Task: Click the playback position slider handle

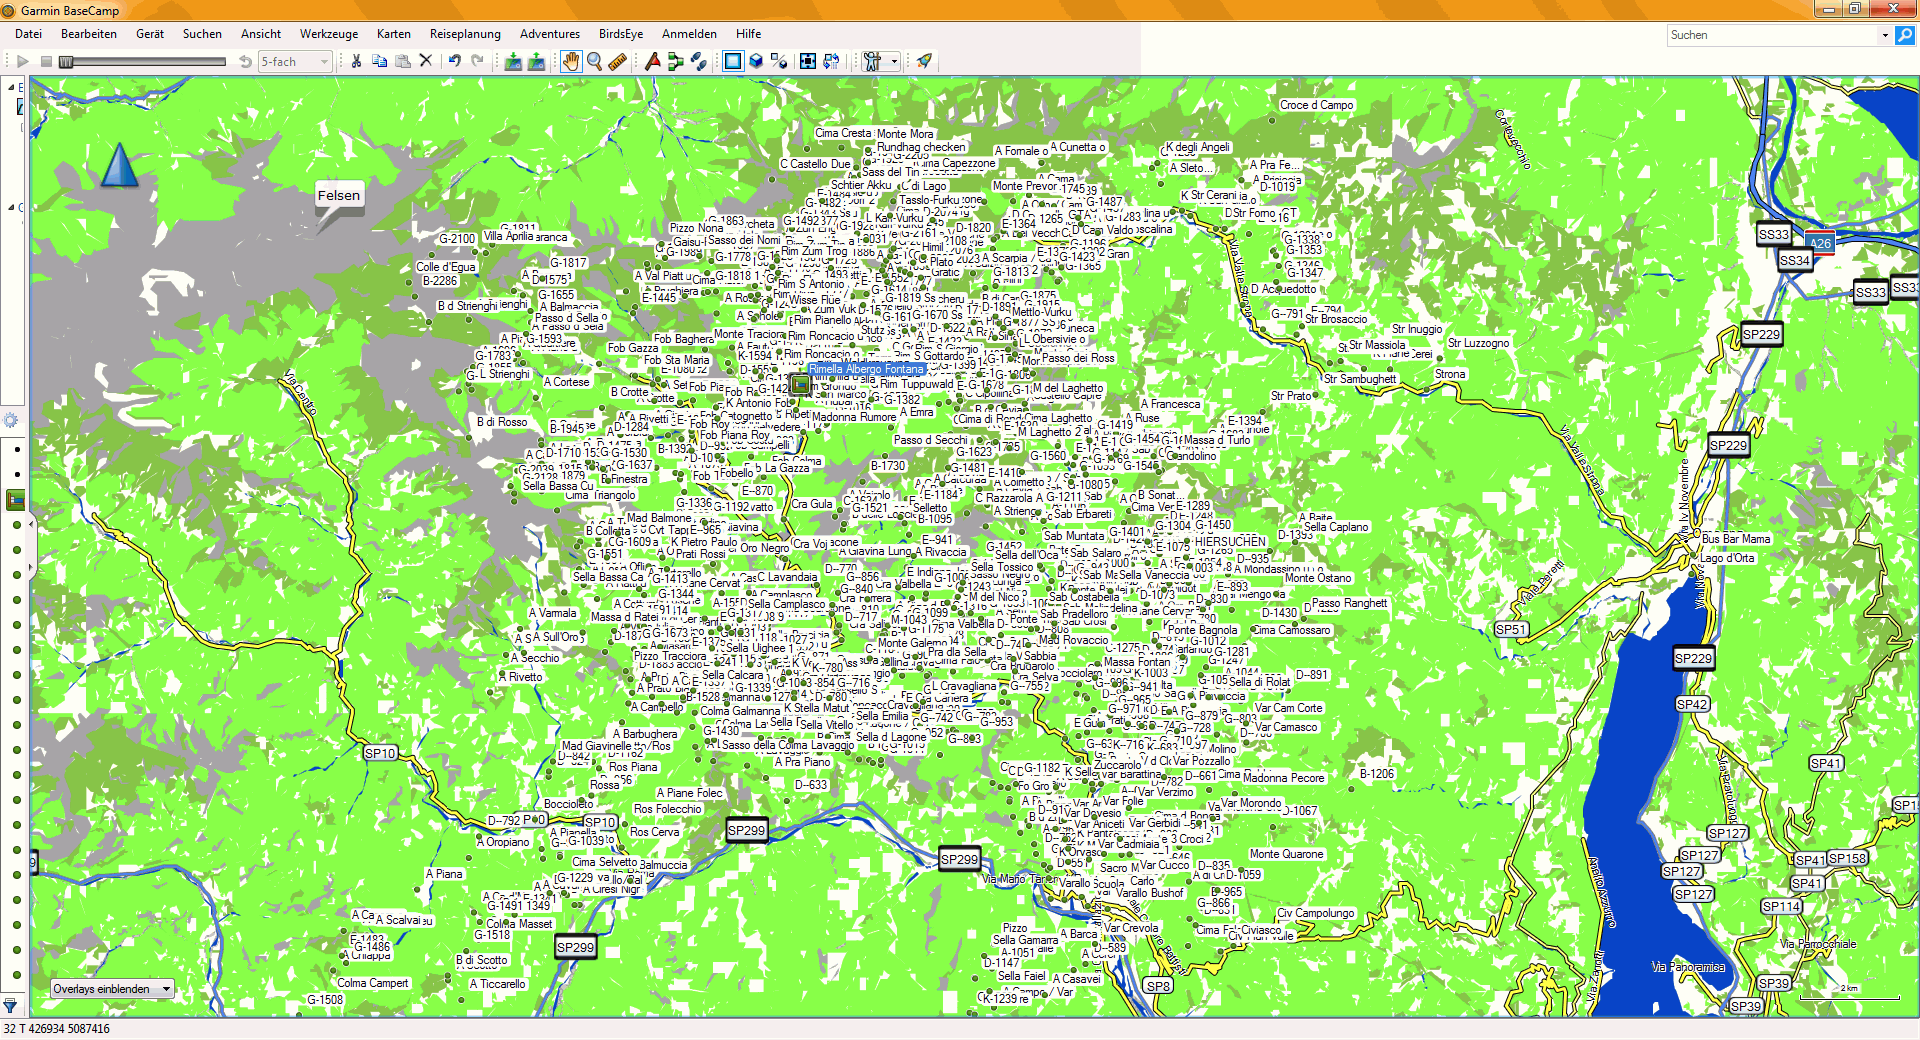Action: [66, 62]
